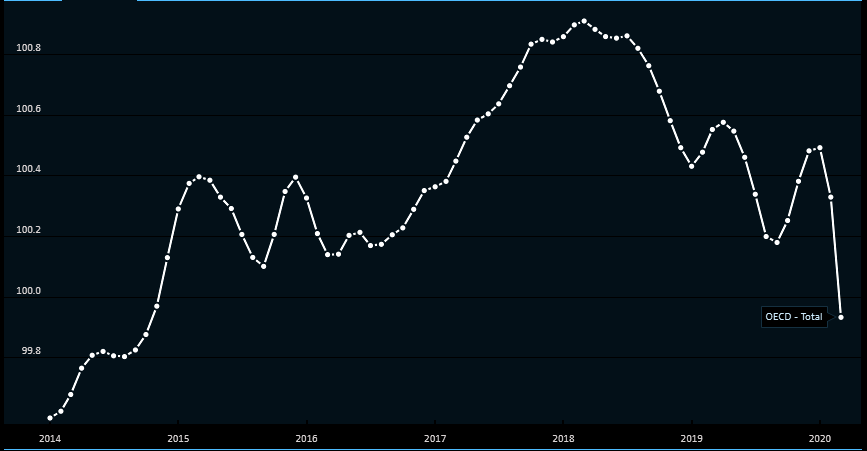Click the 100.0 y-axis value

pos(28,291)
